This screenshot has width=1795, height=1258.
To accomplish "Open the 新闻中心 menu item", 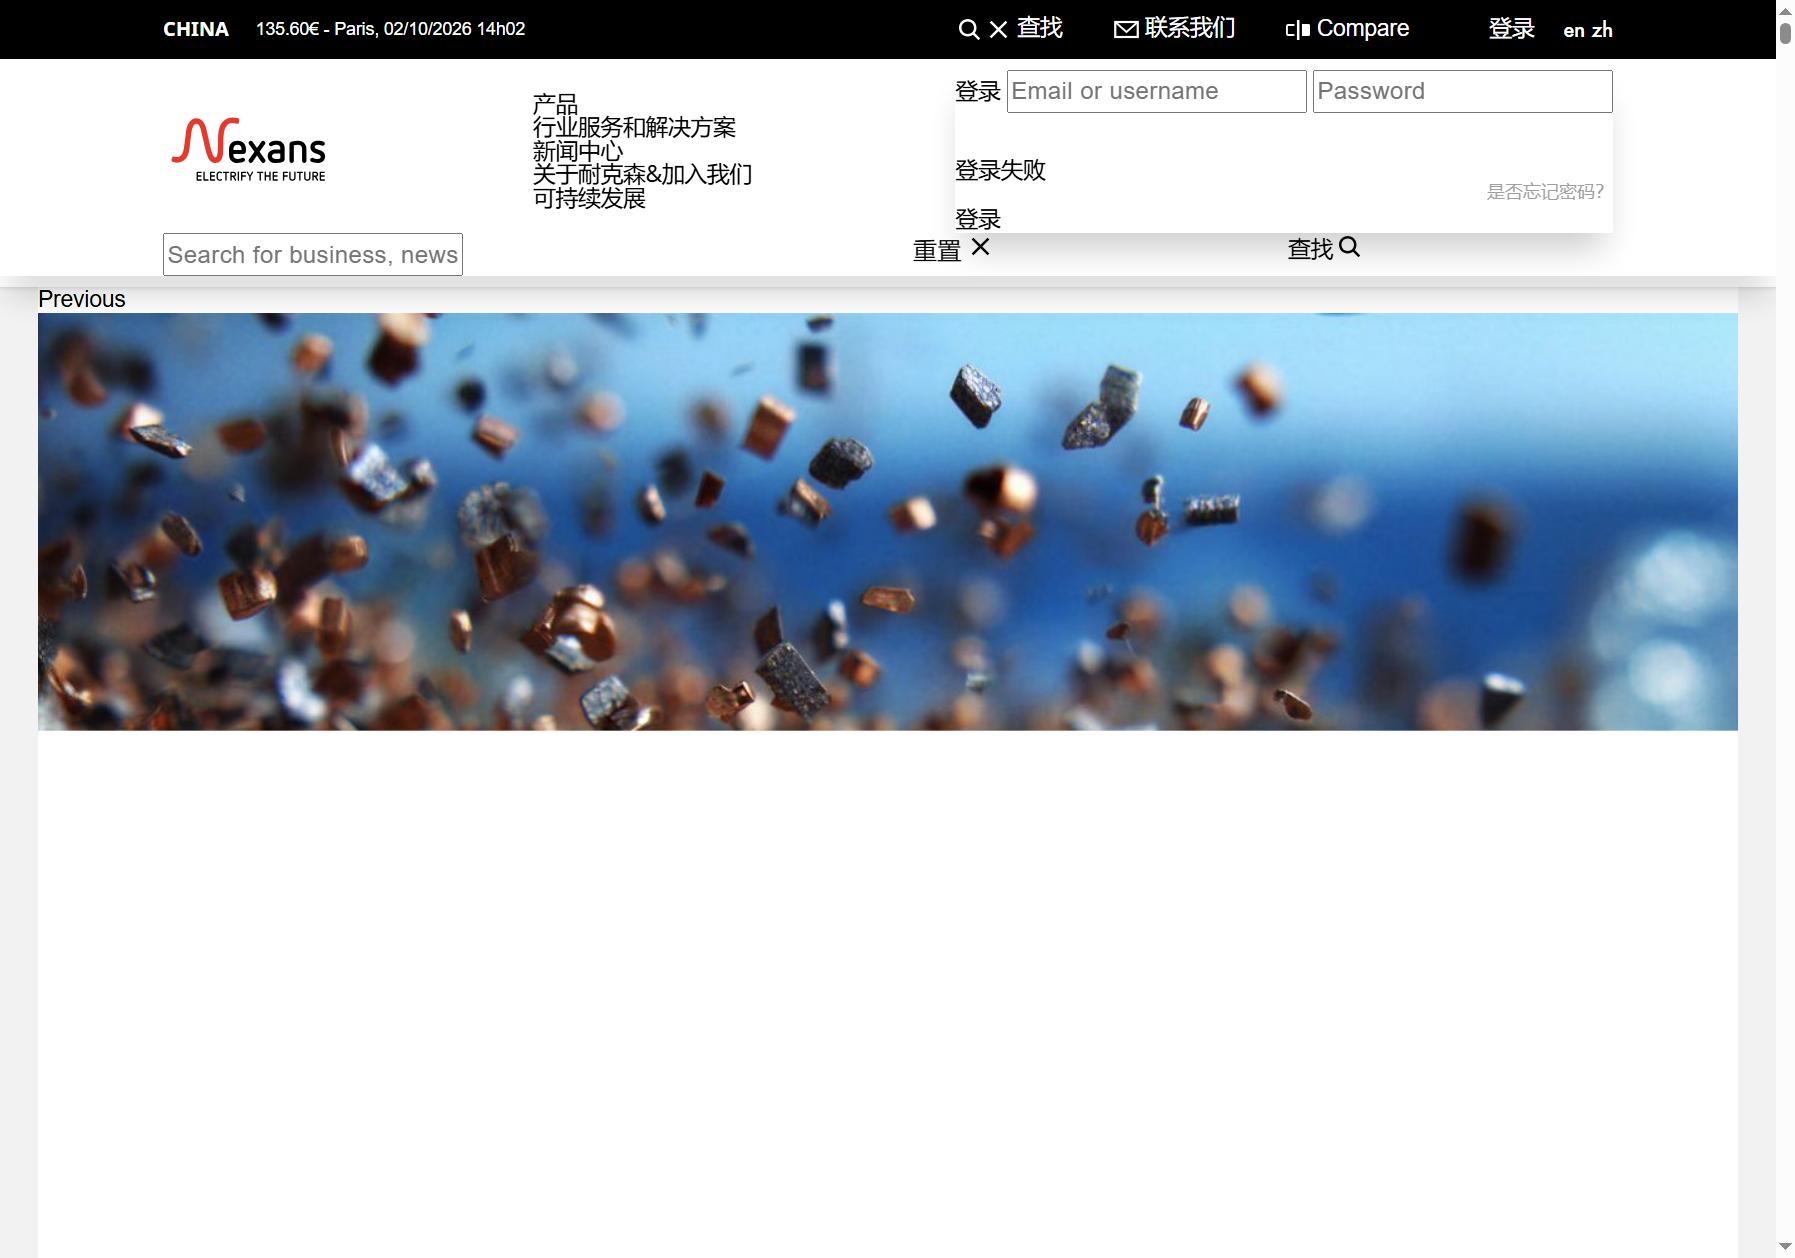I will click(578, 151).
